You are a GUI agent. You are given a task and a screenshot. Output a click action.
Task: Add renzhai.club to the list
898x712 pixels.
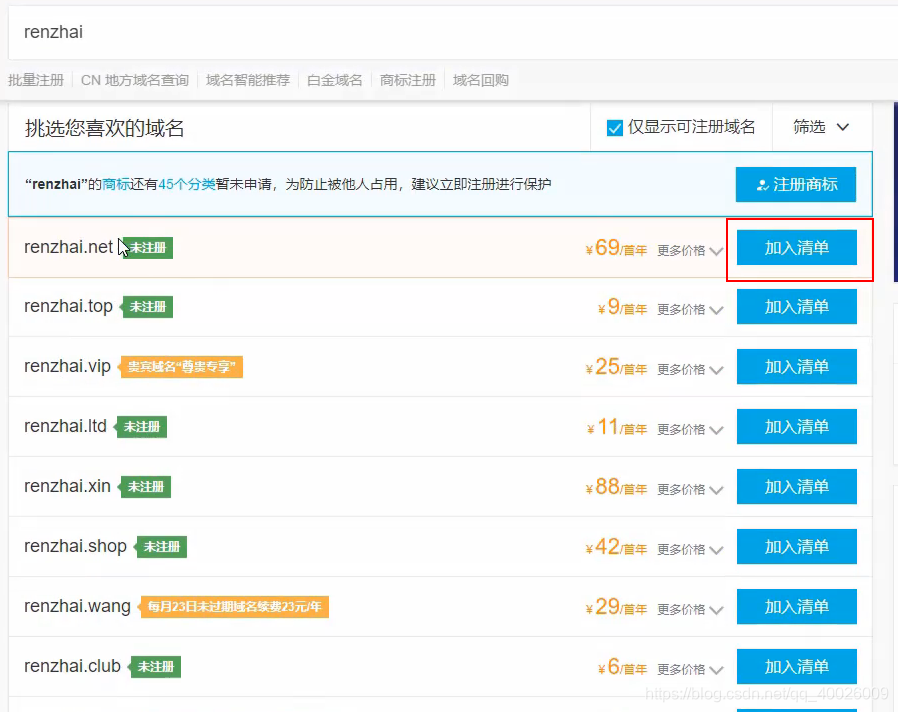tap(797, 667)
